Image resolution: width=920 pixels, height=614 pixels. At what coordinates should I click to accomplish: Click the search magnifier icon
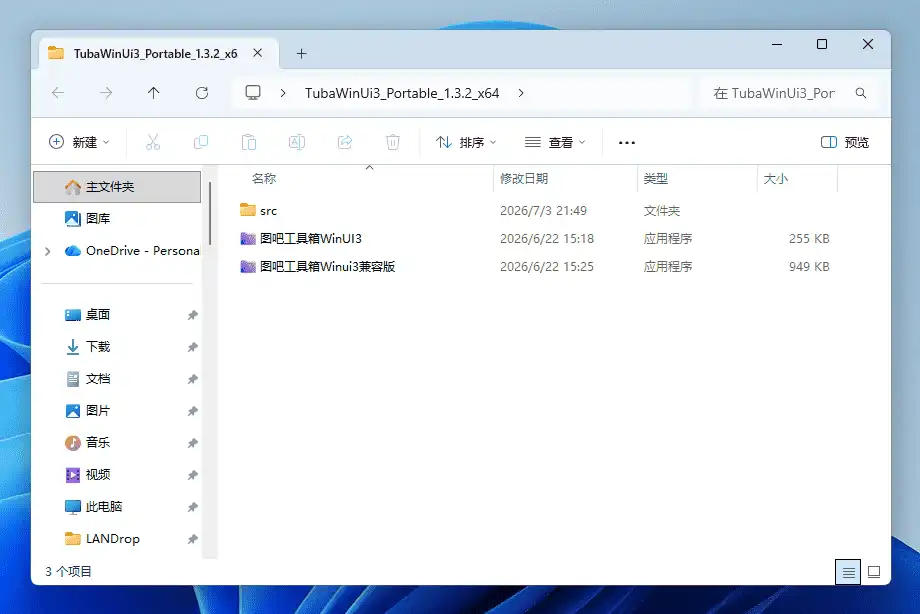tap(861, 93)
